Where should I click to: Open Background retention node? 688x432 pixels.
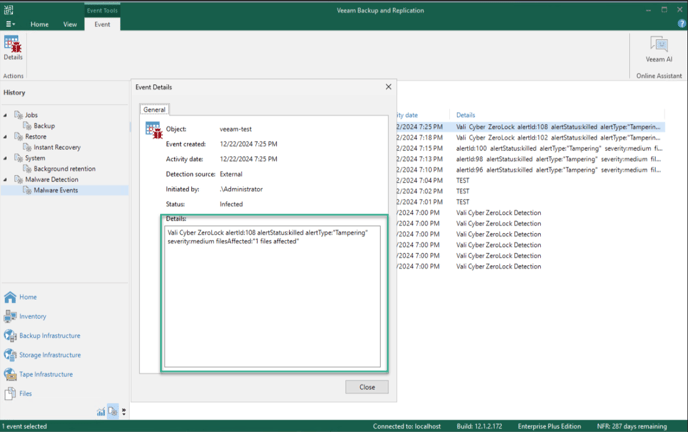[64, 169]
